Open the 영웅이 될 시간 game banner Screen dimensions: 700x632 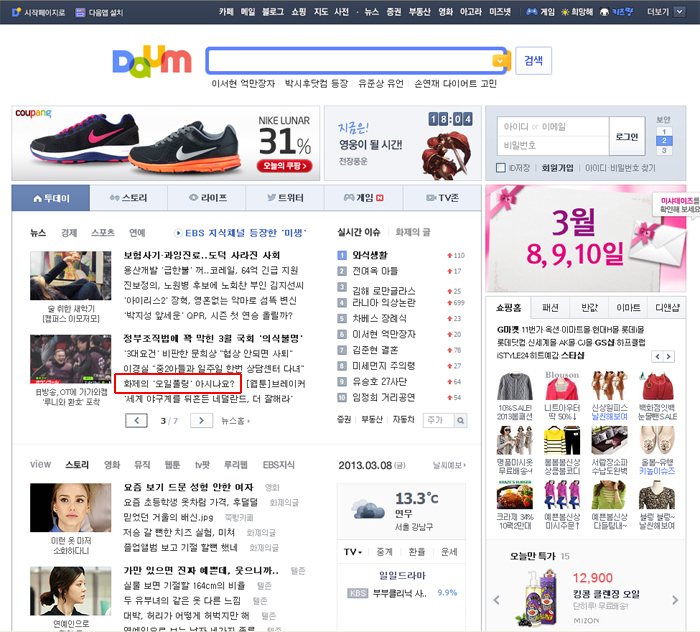pos(403,143)
